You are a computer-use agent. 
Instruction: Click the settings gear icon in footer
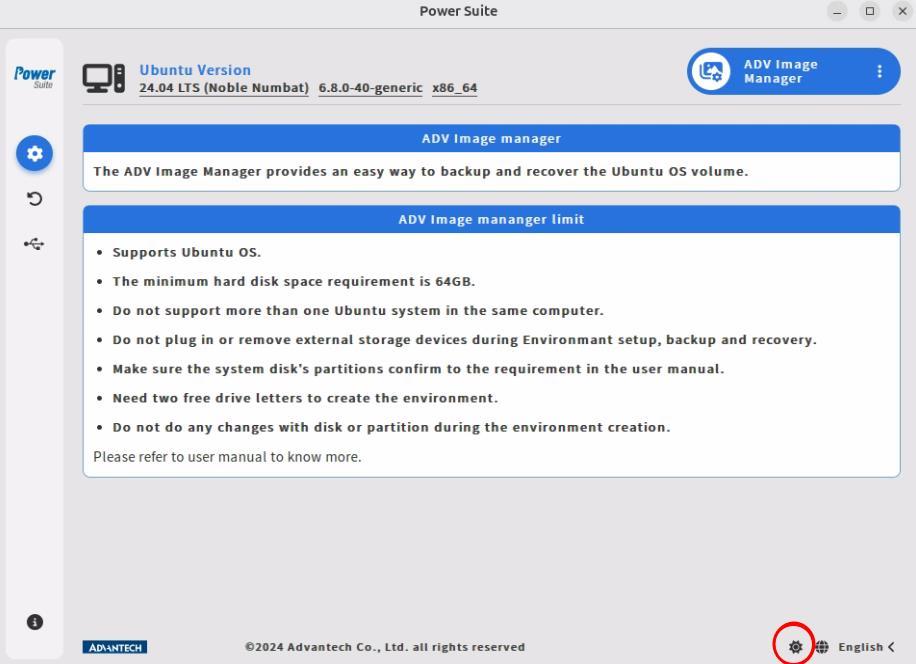[x=795, y=646]
